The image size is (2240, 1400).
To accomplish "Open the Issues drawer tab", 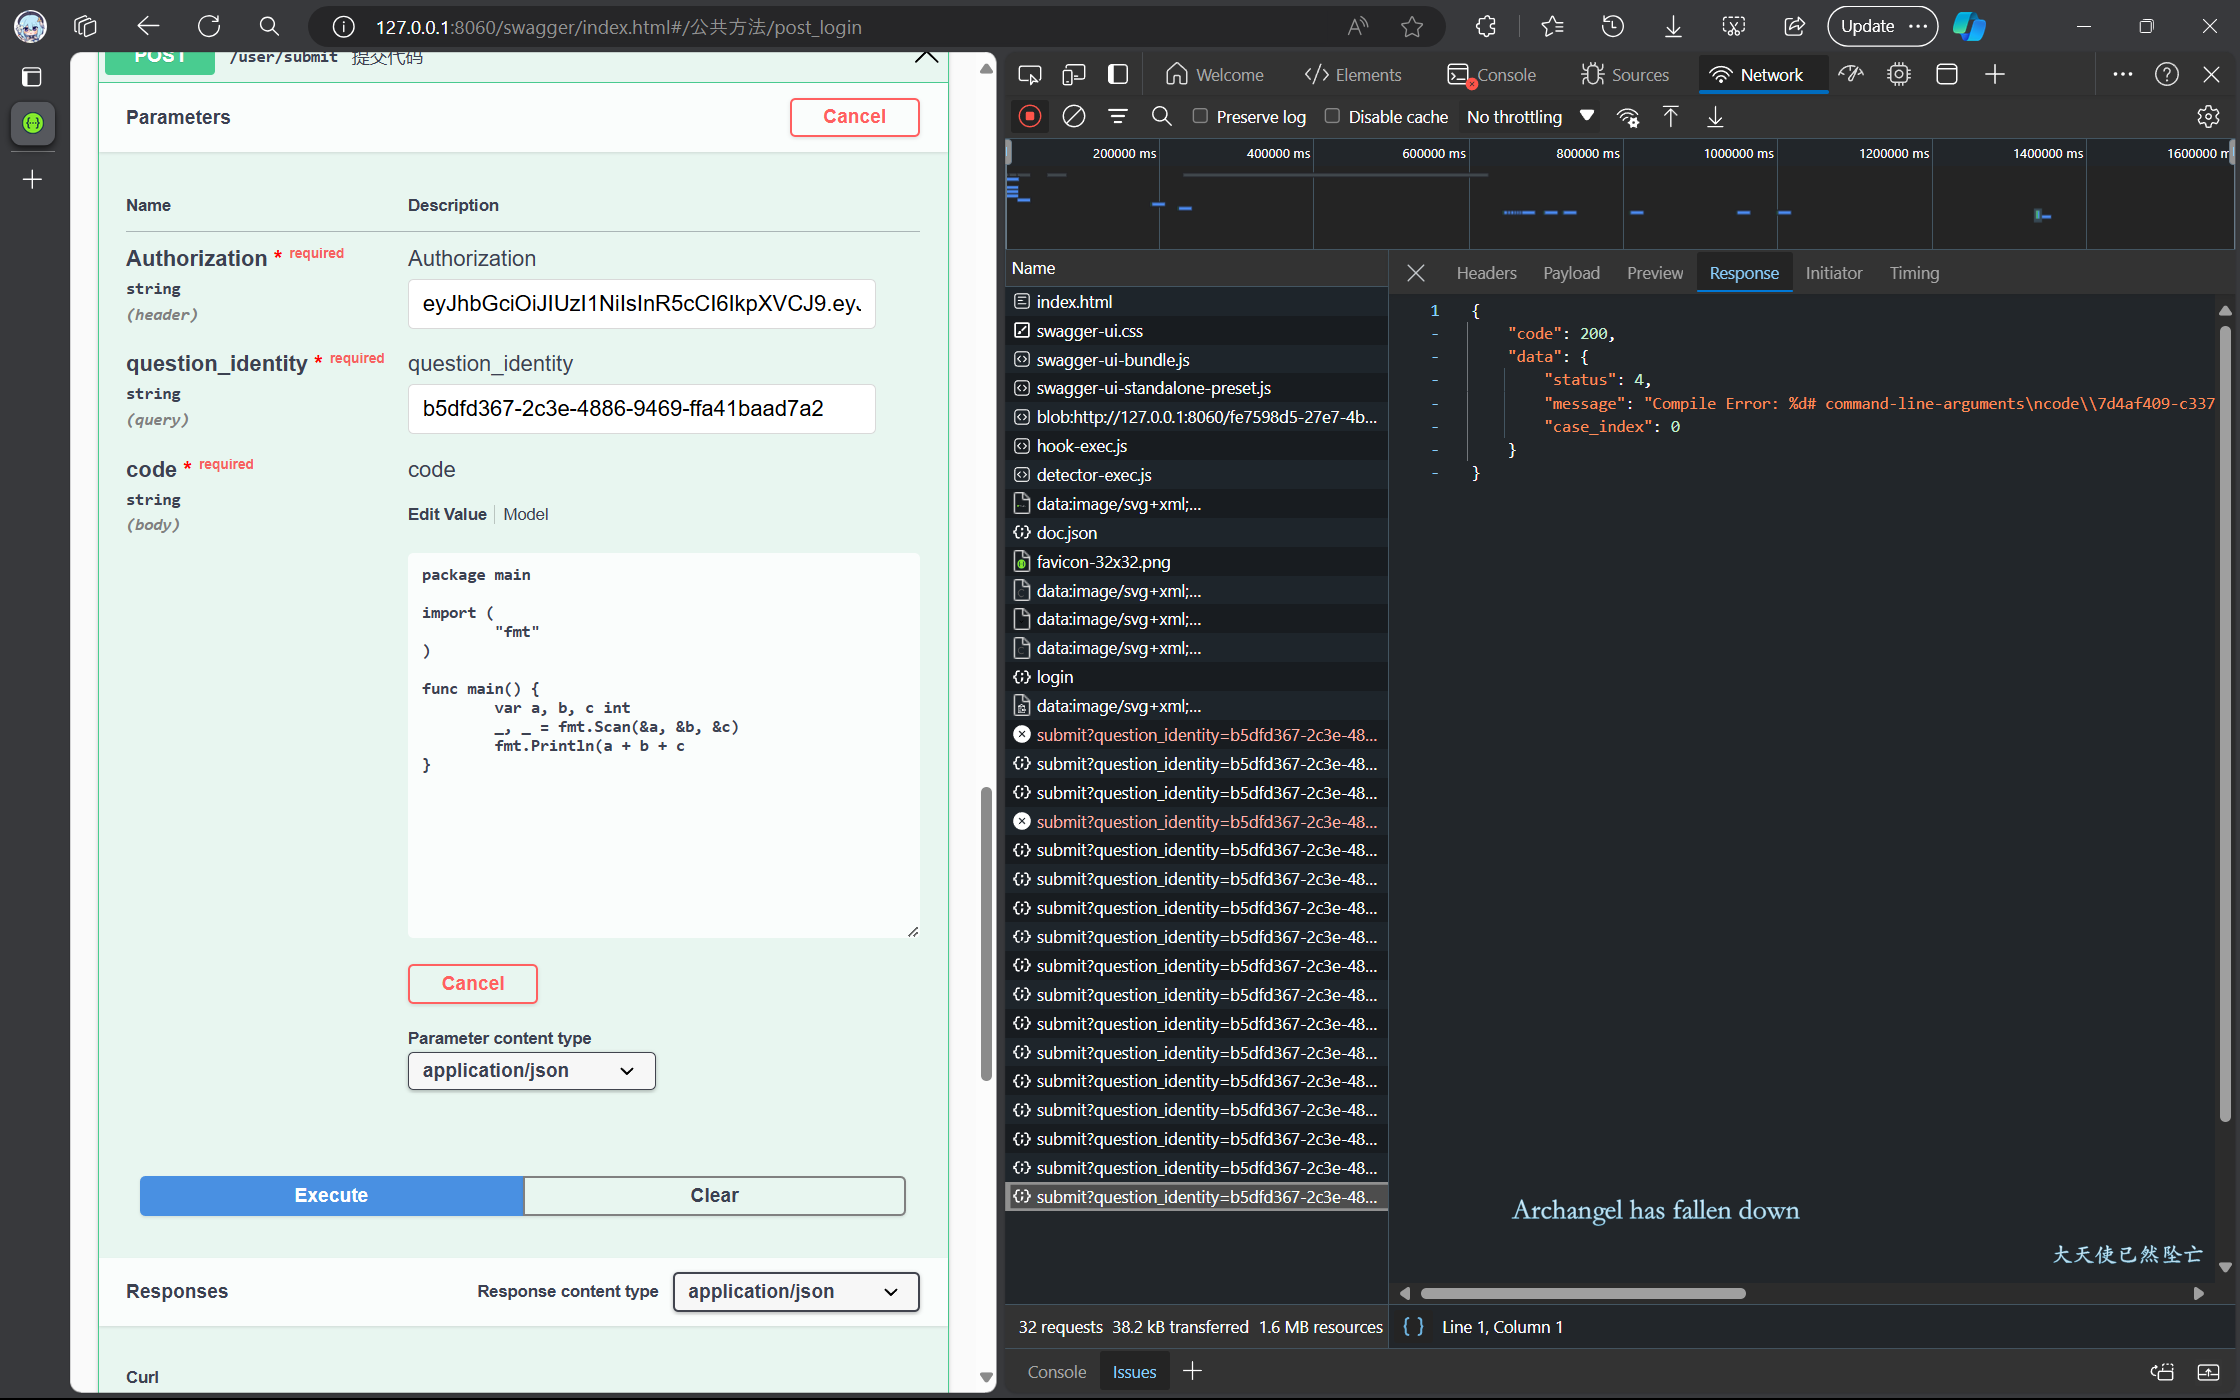I will 1134,1372.
